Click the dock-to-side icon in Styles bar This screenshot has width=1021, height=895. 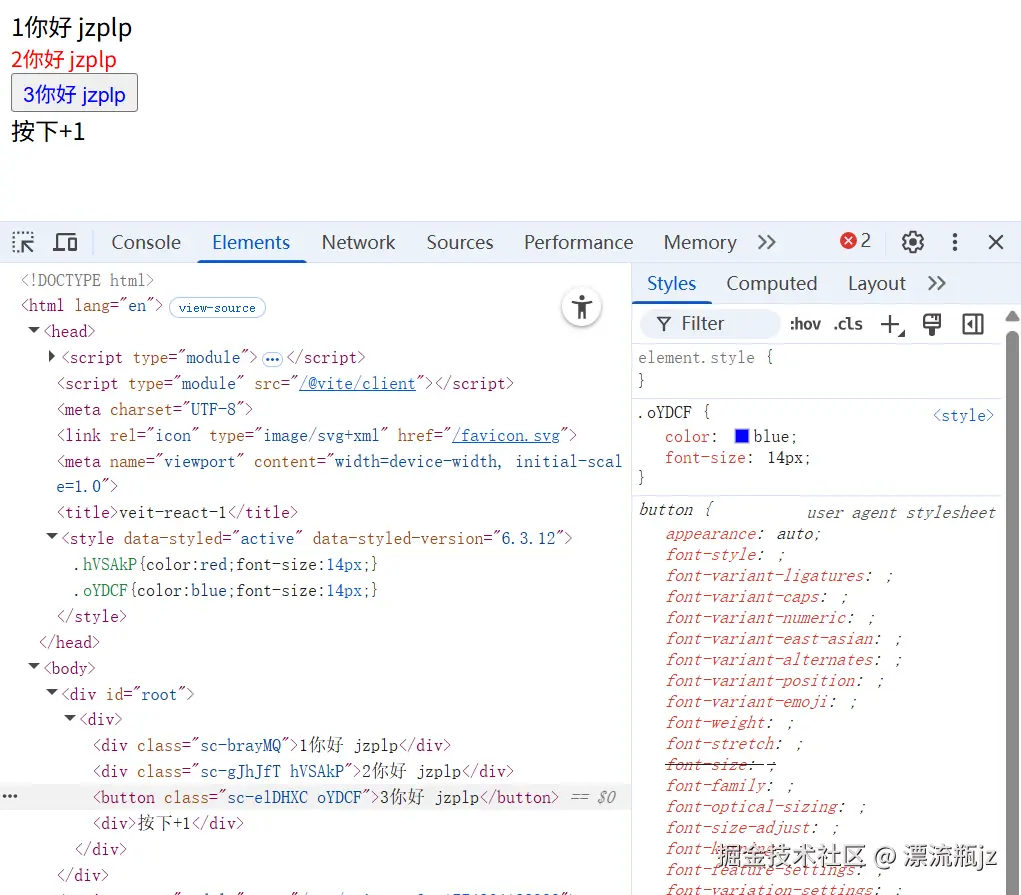pos(972,324)
